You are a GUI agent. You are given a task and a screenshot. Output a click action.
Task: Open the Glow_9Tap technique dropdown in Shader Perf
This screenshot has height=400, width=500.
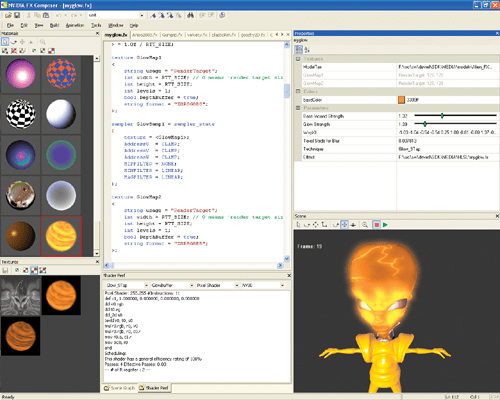[146, 285]
